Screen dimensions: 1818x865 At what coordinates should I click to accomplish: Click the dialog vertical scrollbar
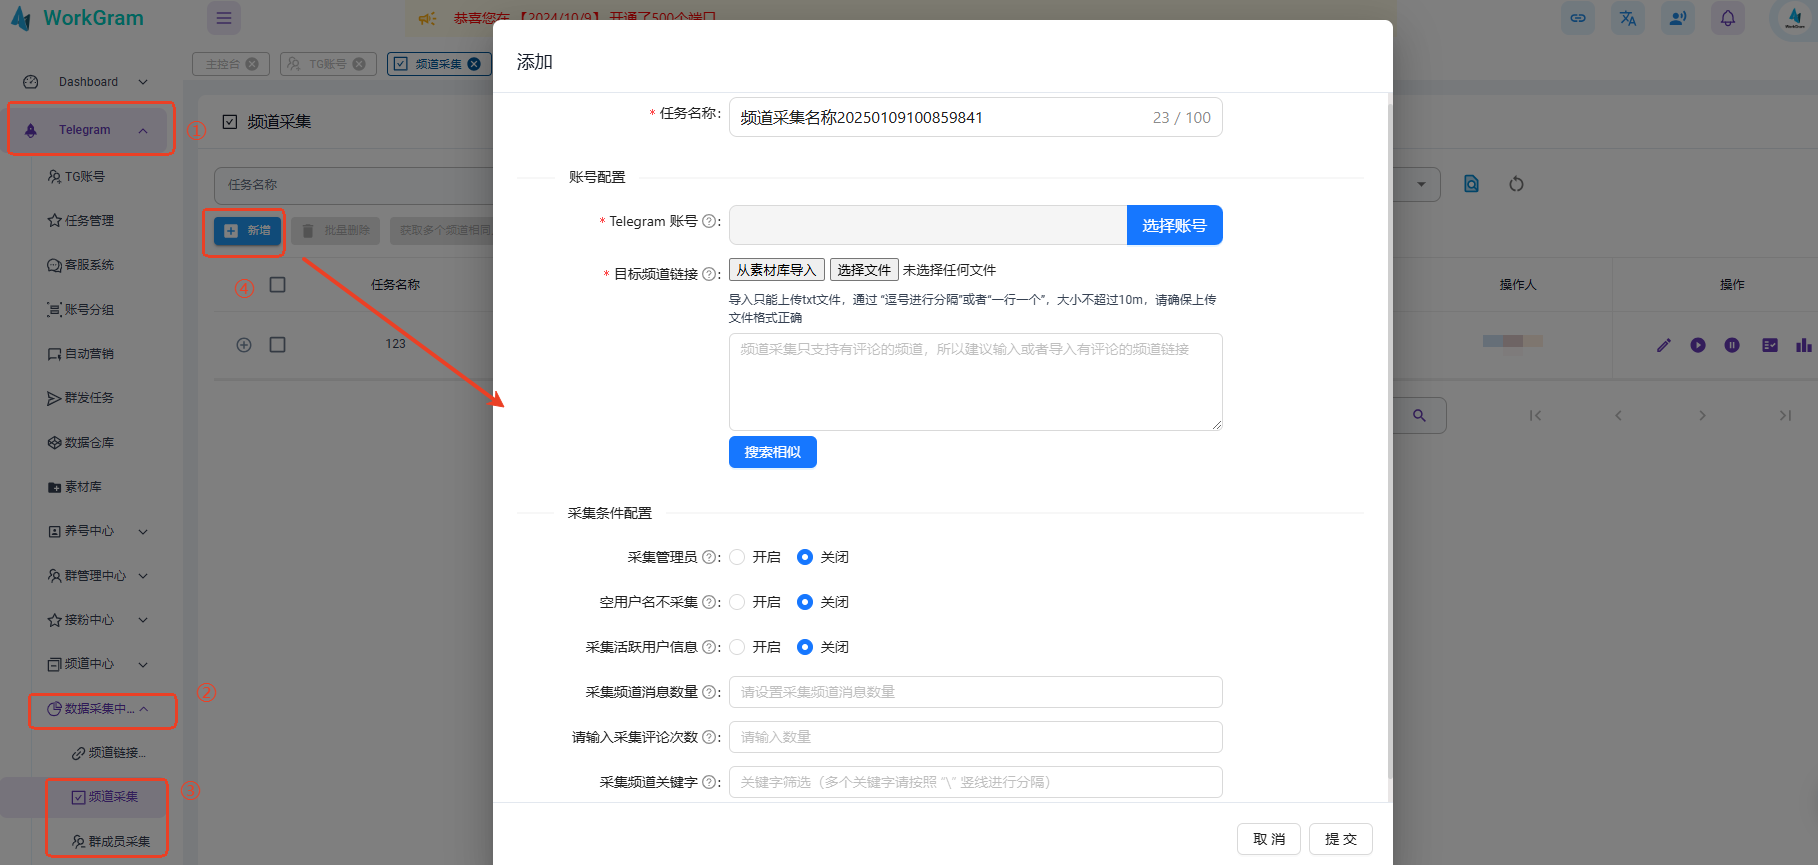1389,440
